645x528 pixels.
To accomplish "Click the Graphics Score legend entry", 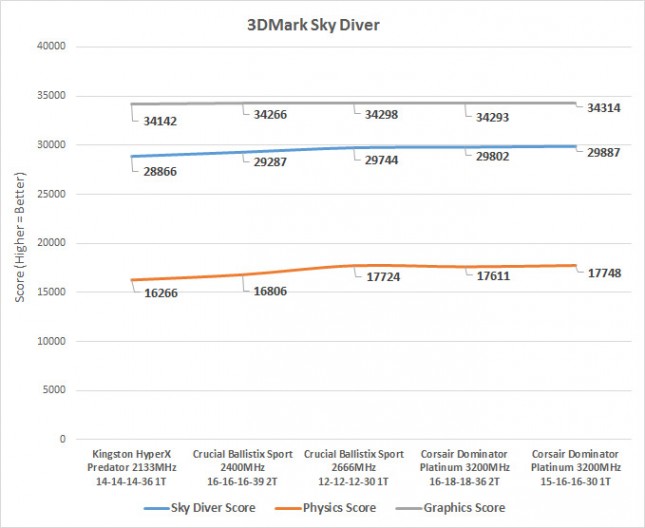I will (x=450, y=508).
